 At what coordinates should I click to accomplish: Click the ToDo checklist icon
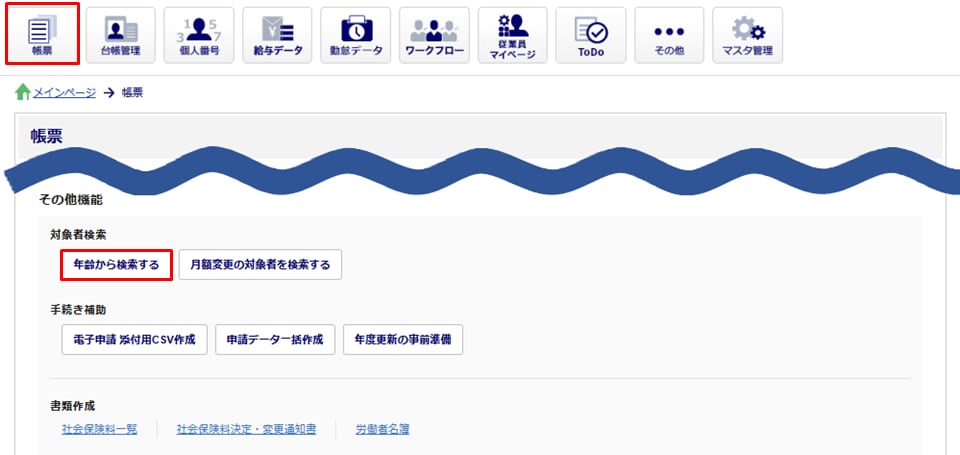590,35
